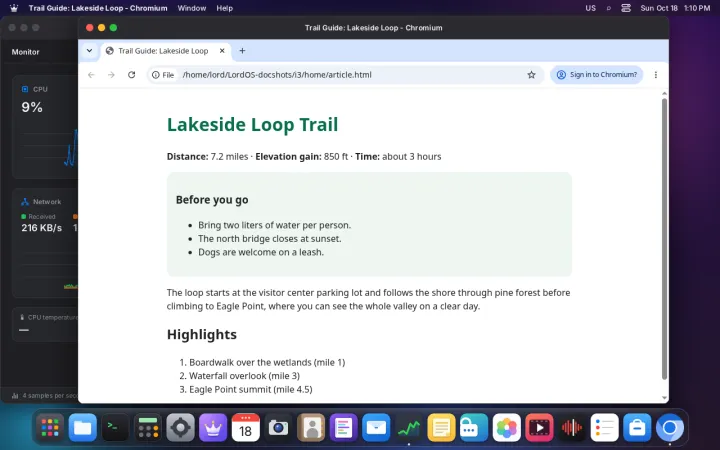Click the CPU panel in Monitor window
The width and height of the screenshot is (720, 450).
[x=45, y=127]
